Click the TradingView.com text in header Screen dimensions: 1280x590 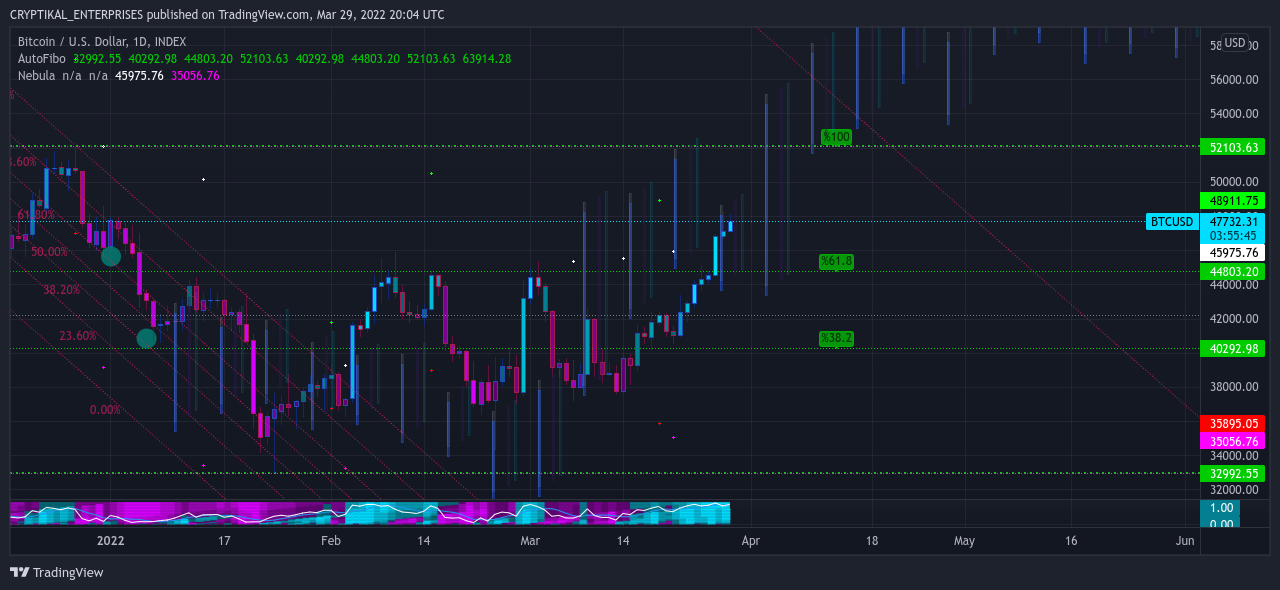[264, 15]
